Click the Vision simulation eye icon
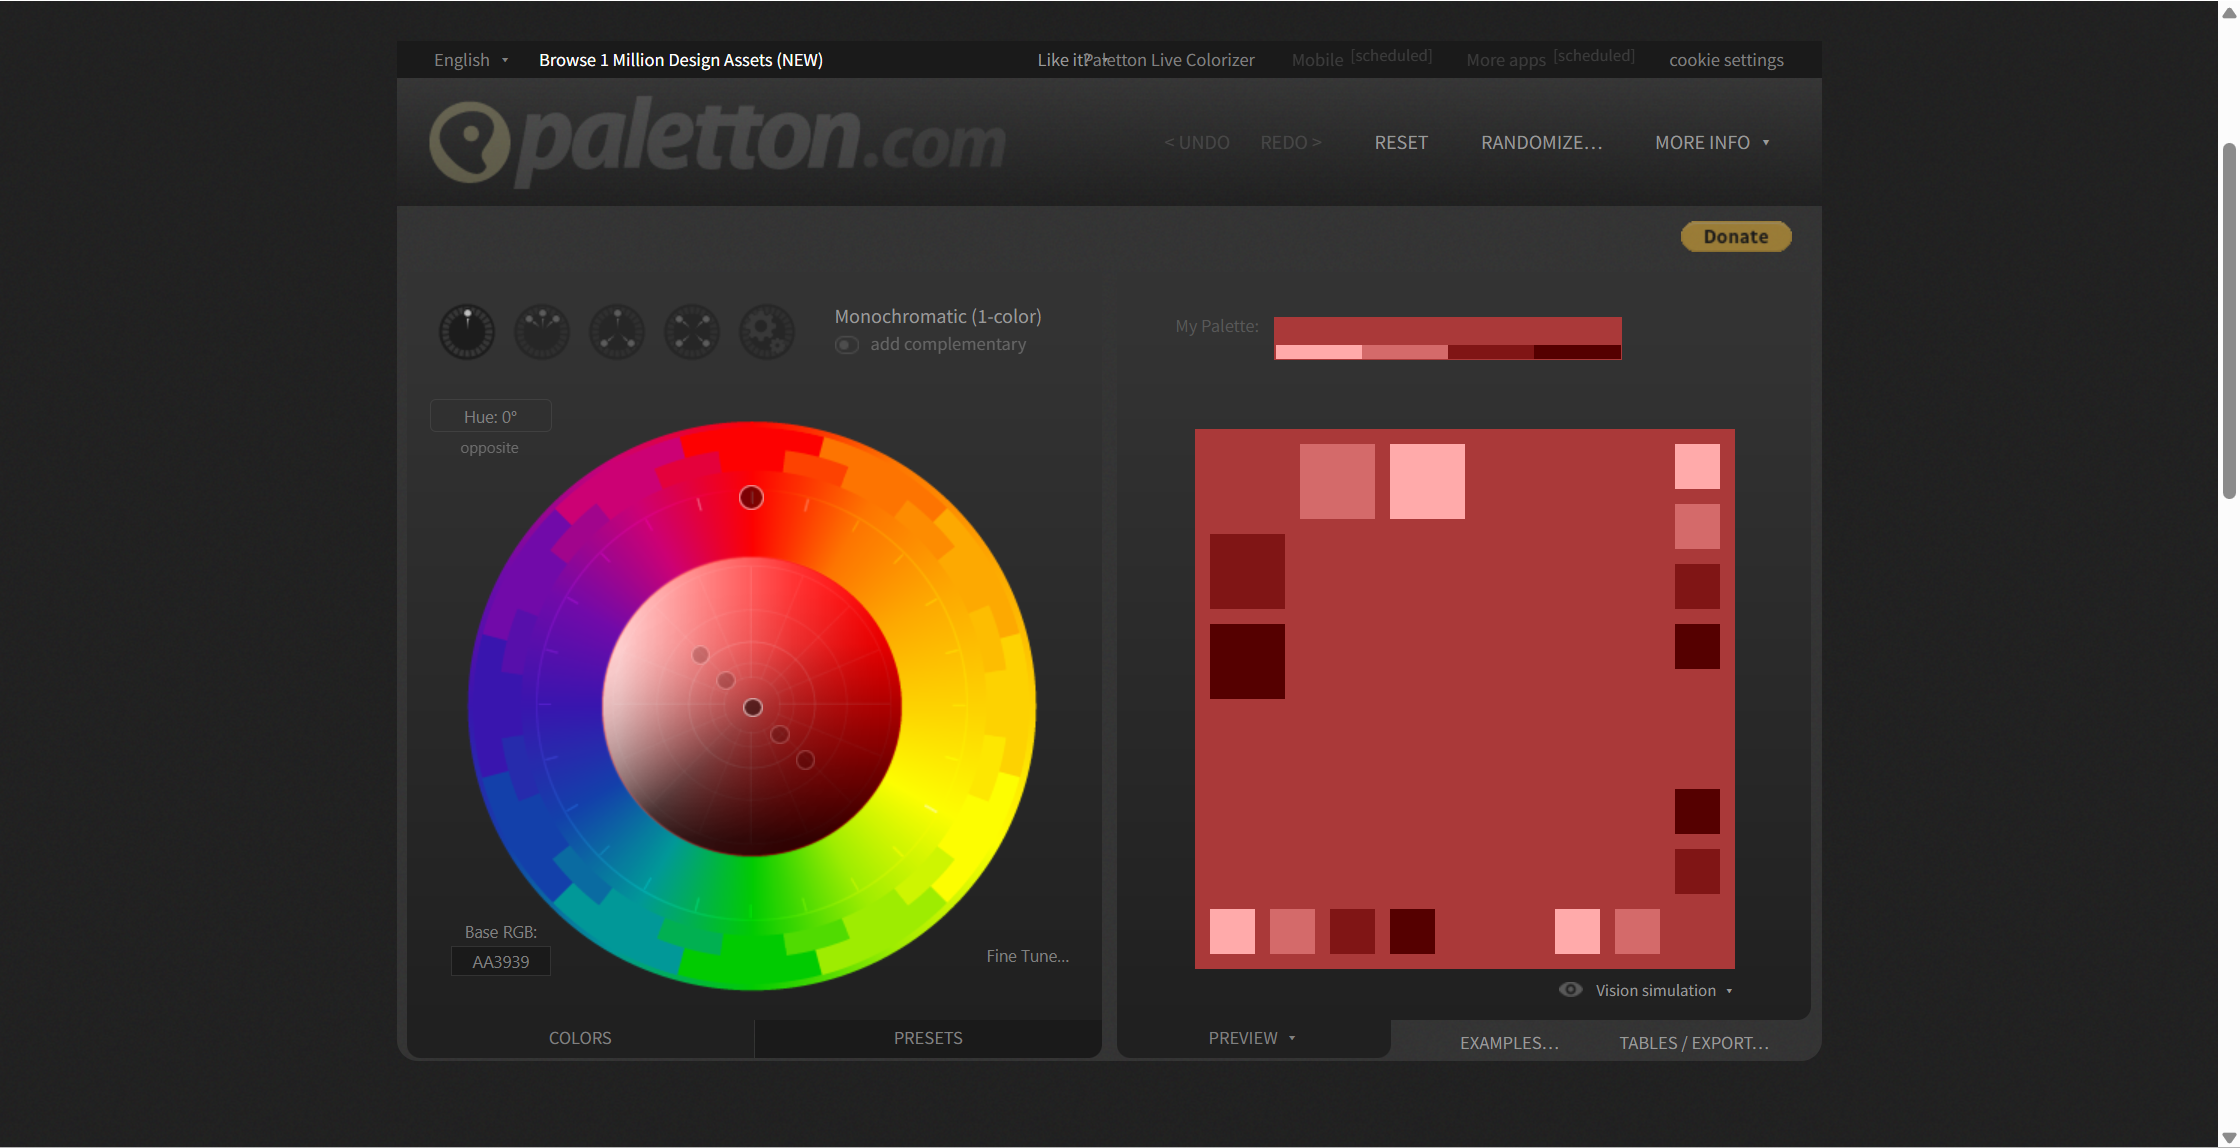The width and height of the screenshot is (2240, 1148). 1570,990
